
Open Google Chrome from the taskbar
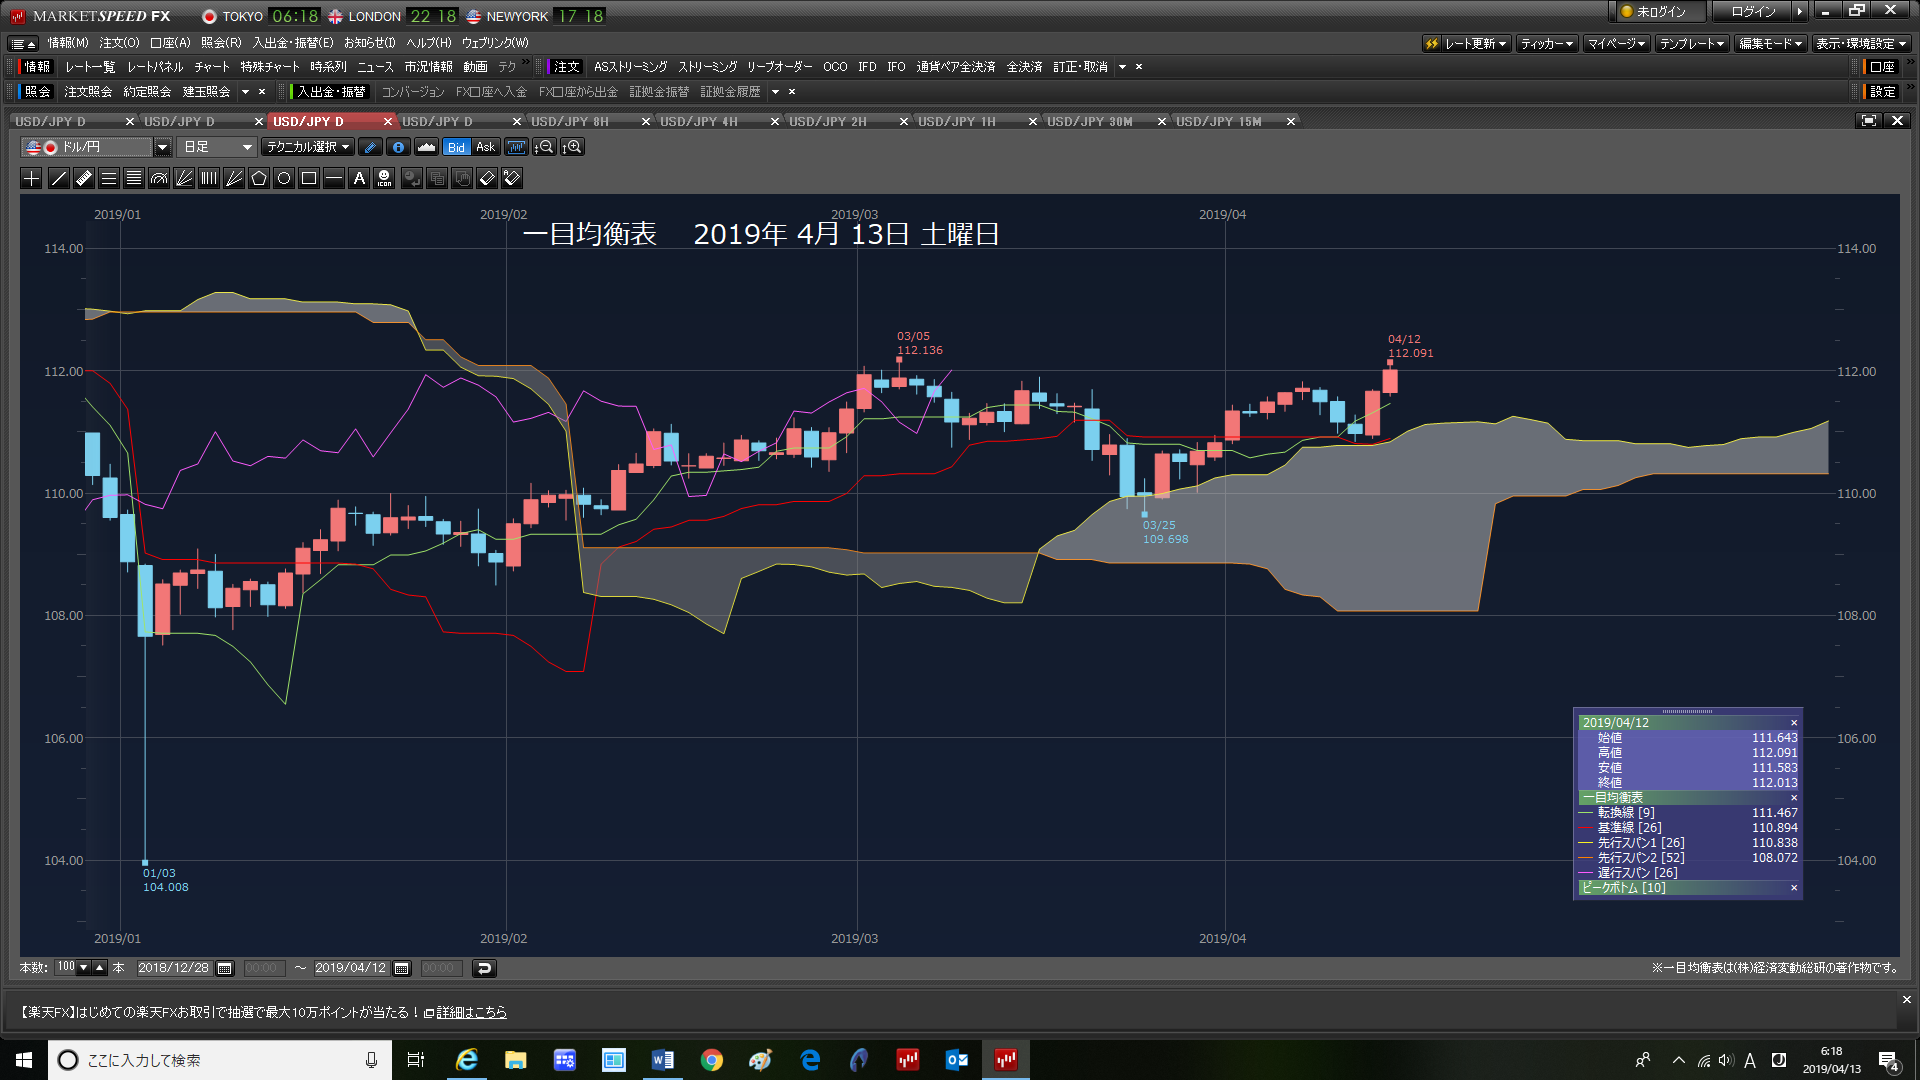(712, 1060)
